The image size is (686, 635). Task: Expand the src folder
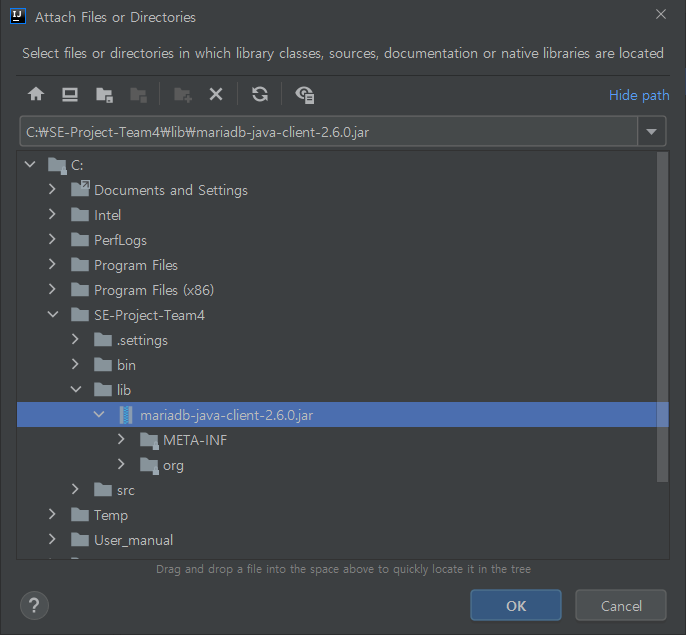75,489
